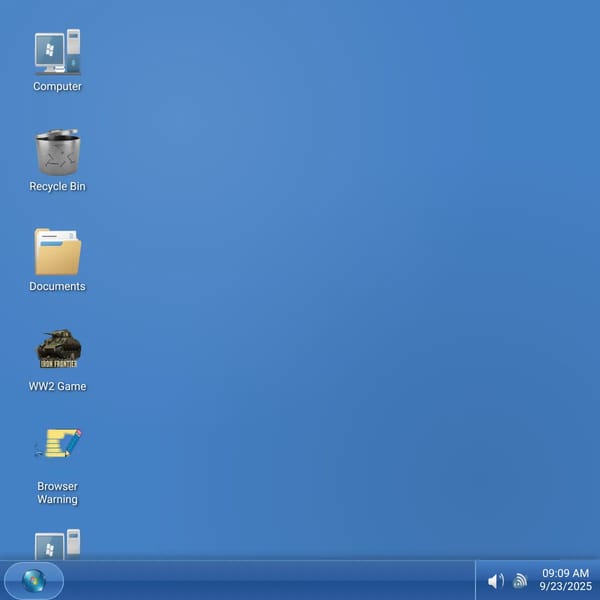The width and height of the screenshot is (600, 600).
Task: Select the partly hidden computer icon above taskbar
Action: (57, 544)
